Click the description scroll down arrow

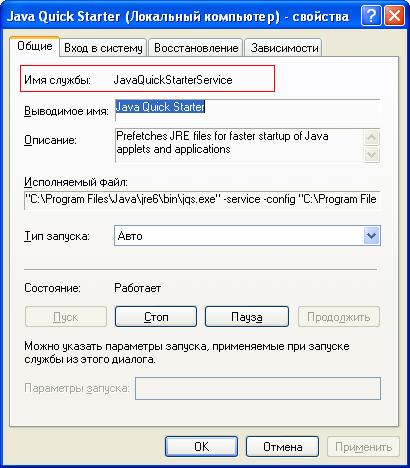372,154
